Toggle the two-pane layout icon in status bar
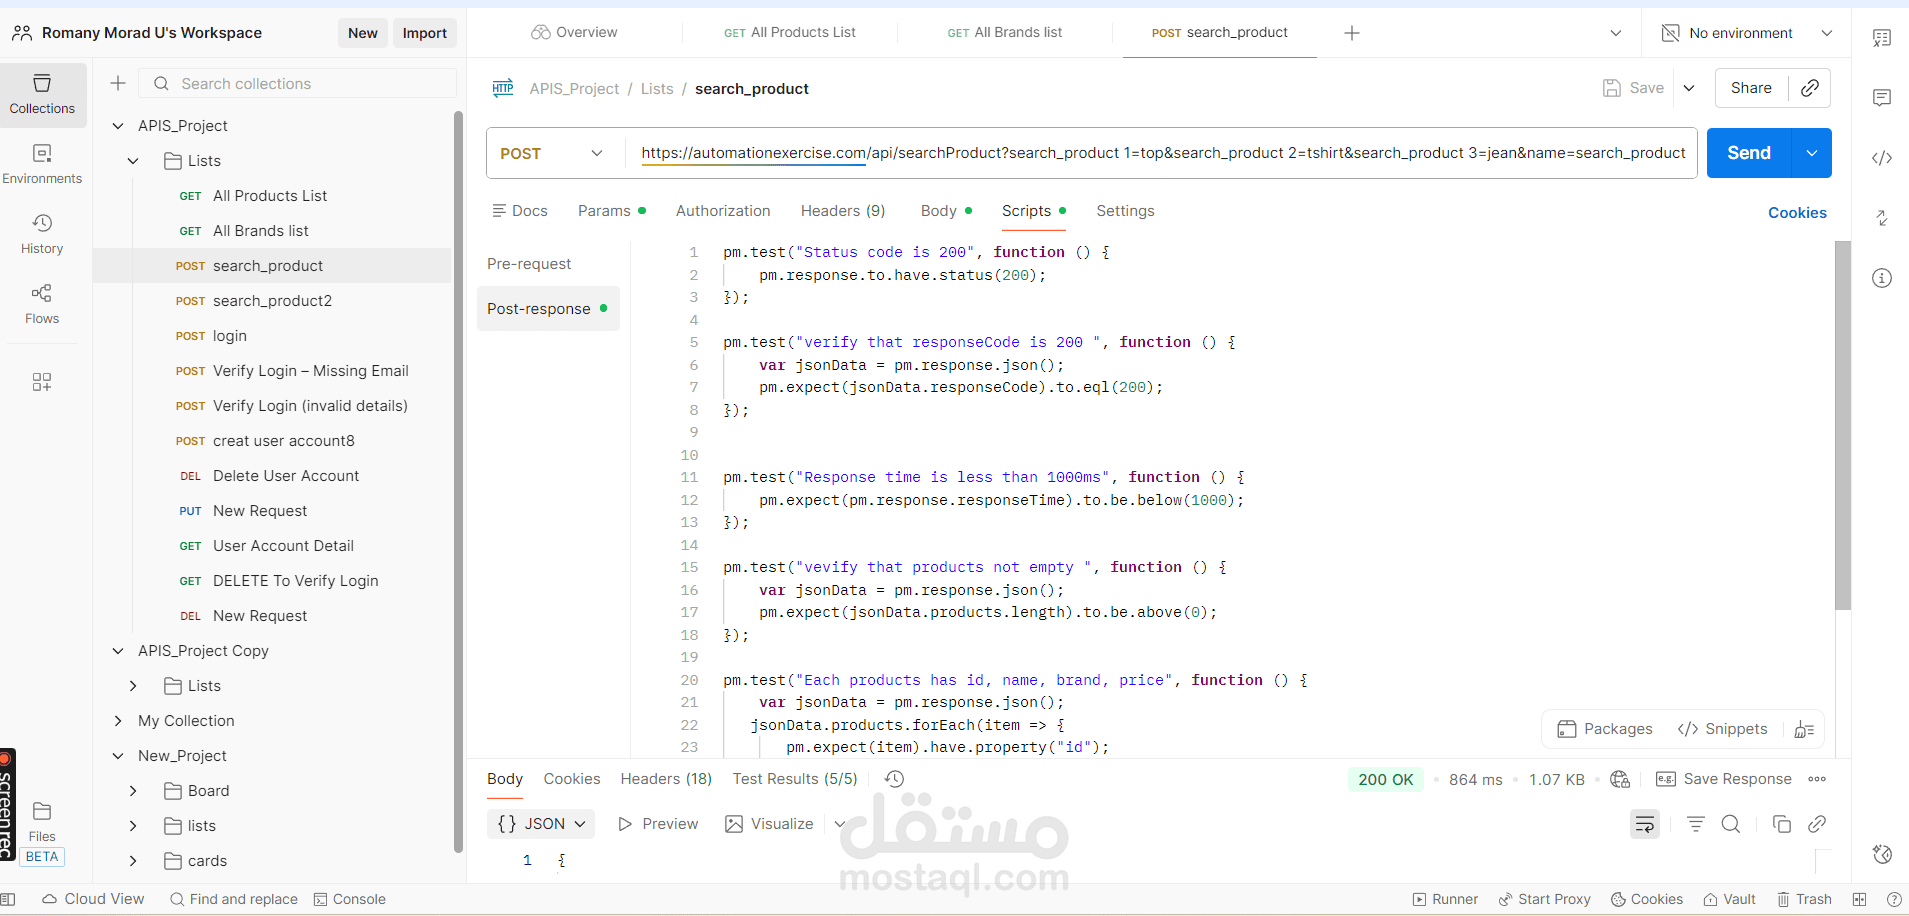The image size is (1909, 916). tap(1859, 899)
